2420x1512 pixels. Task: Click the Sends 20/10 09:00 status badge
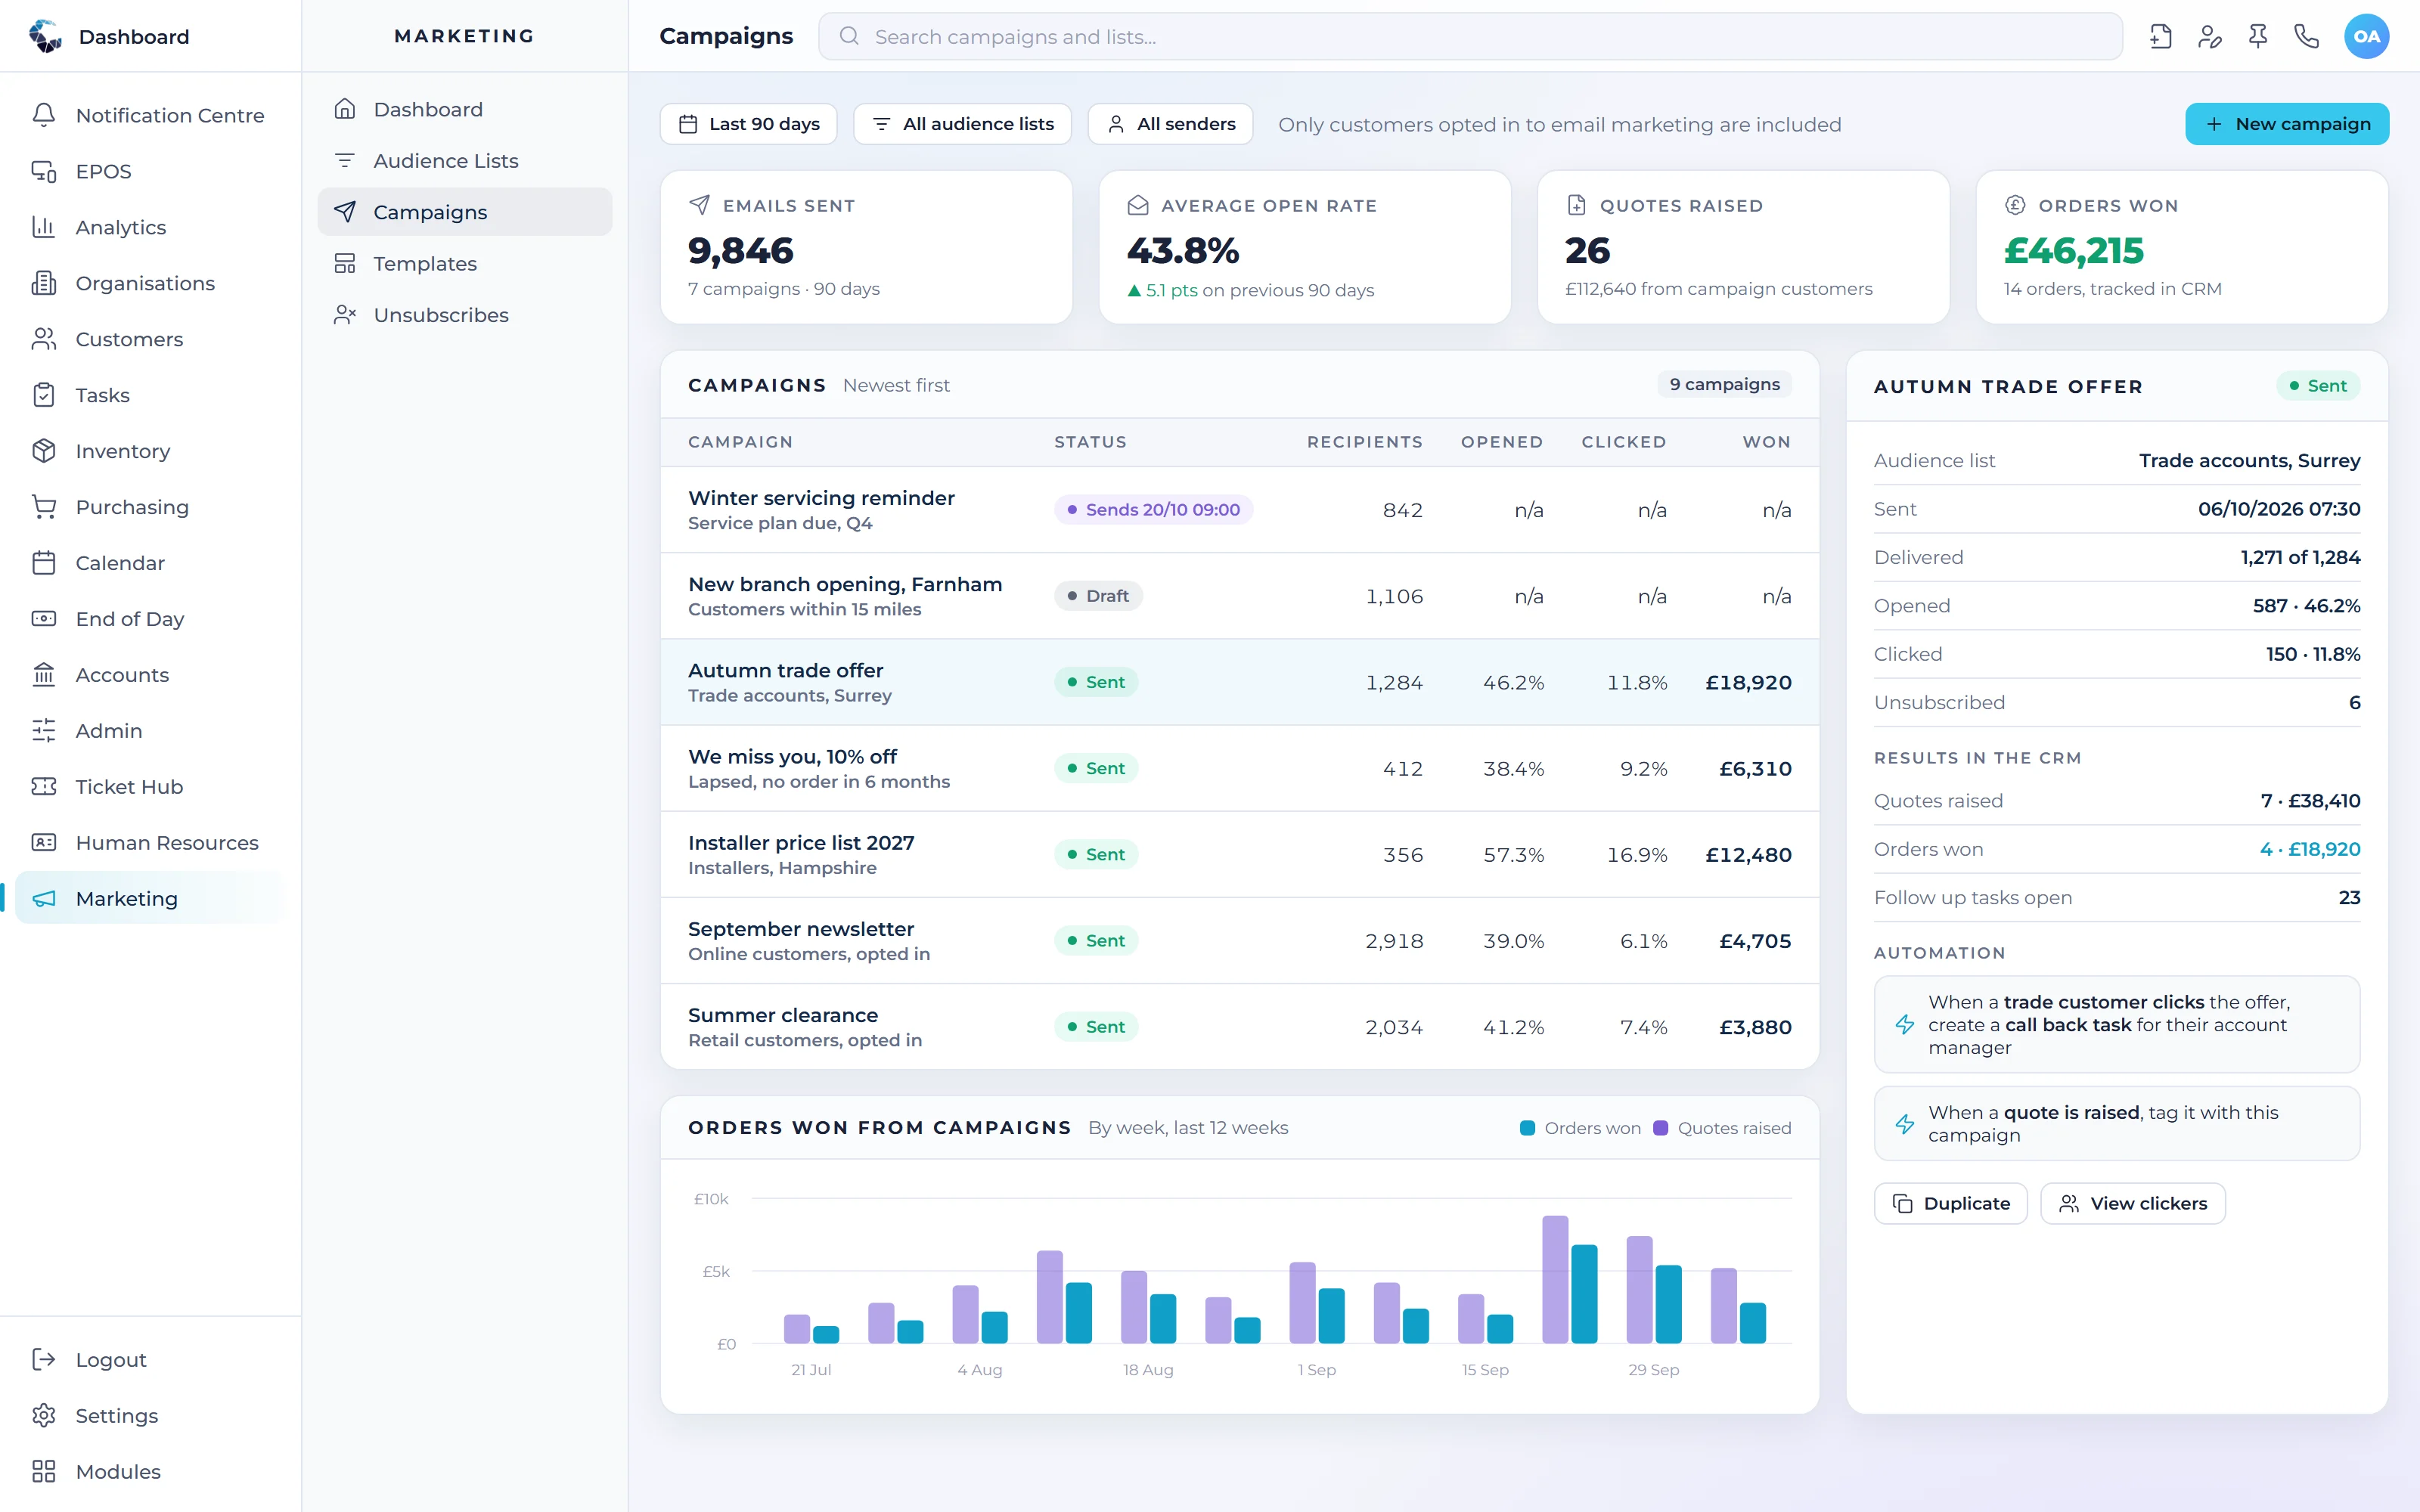(1153, 510)
